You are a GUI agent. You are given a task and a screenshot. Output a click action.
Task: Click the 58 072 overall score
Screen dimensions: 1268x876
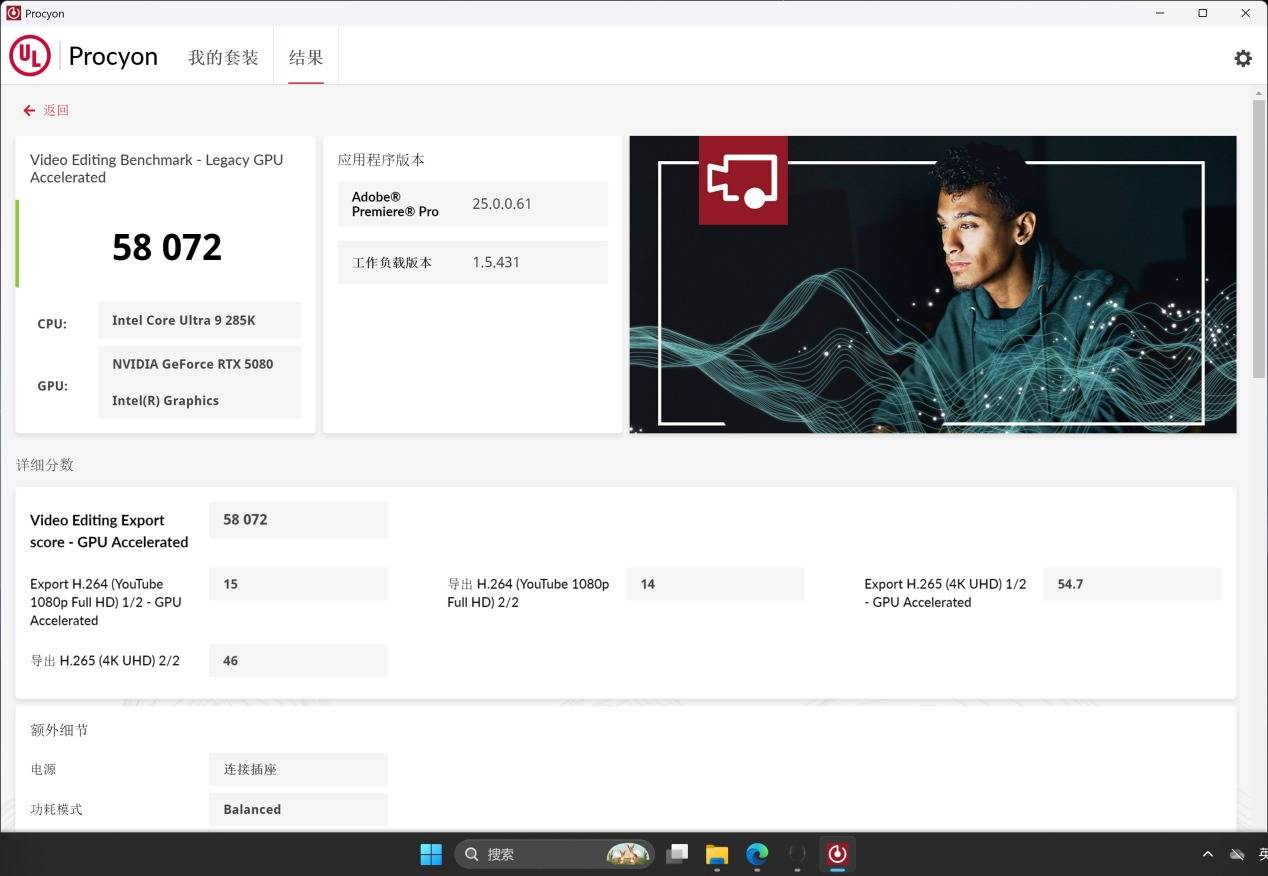[x=167, y=247]
